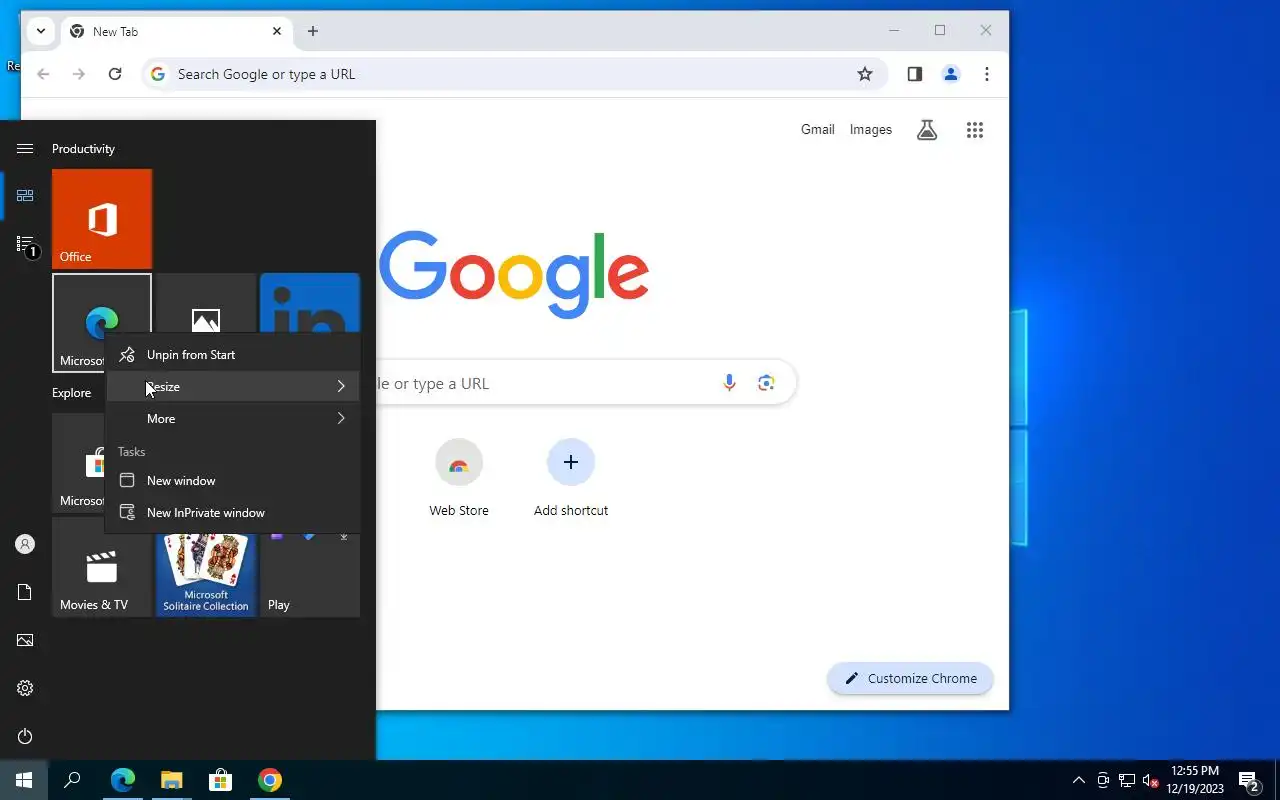Click the Customize Chrome button

[x=910, y=678]
